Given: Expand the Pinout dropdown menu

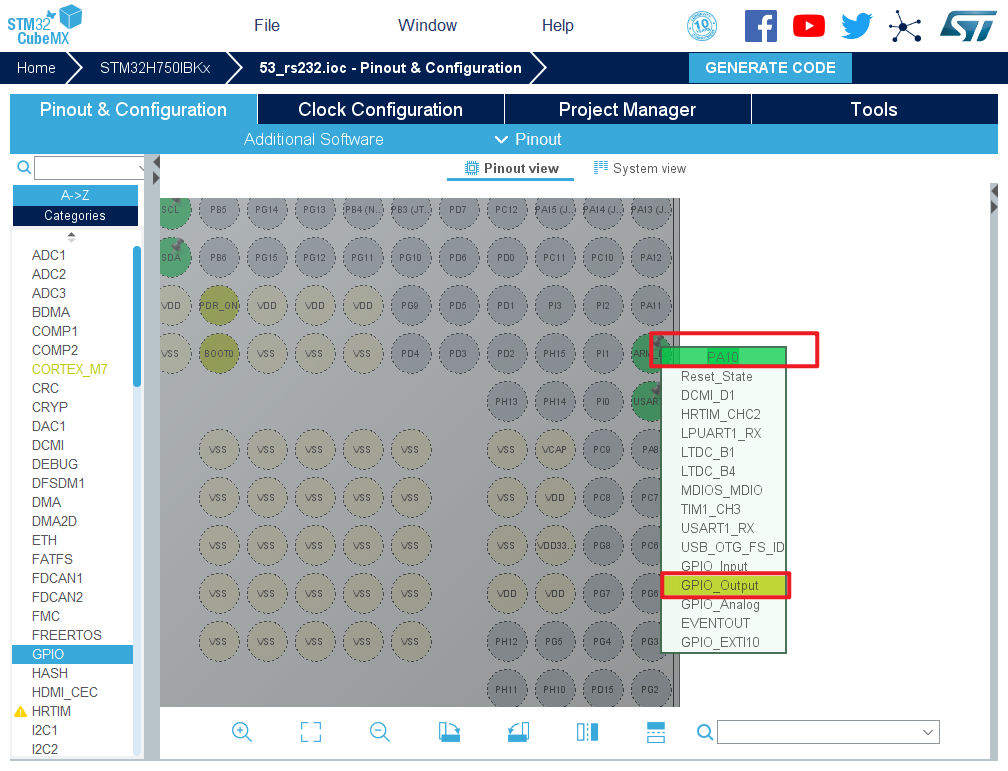Looking at the screenshot, I should pos(528,139).
